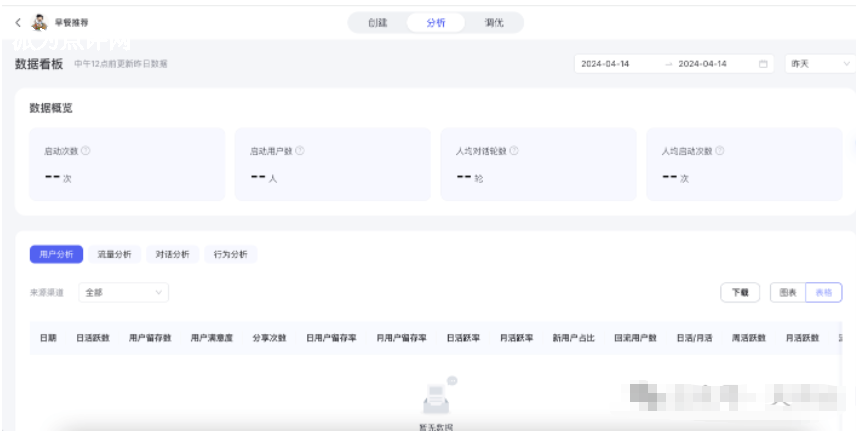The width and height of the screenshot is (856, 431).
Task: Click help icon next to 人均启动次数
Action: tap(720, 151)
